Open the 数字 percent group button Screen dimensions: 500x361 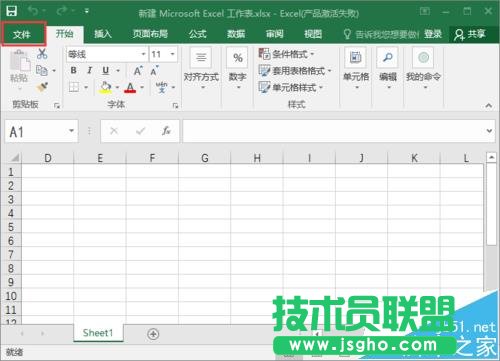click(x=237, y=69)
